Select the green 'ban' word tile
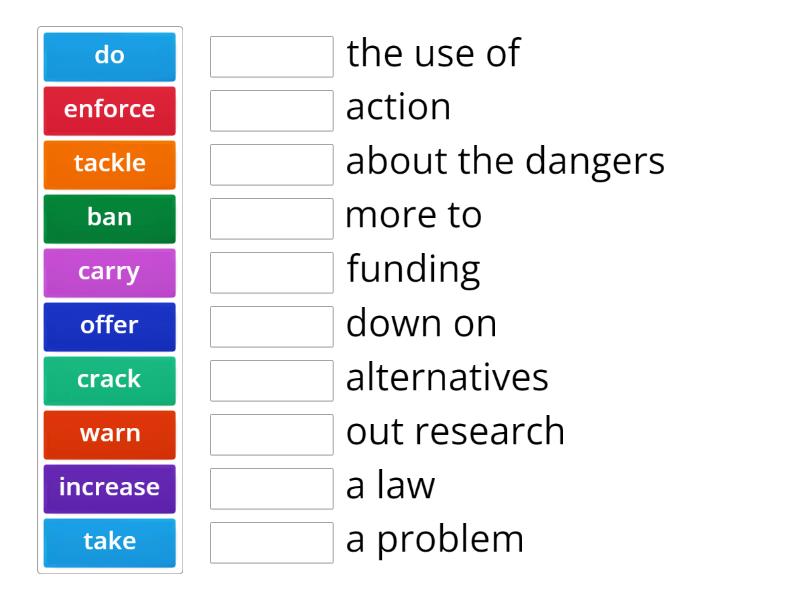Screen dimensions: 800x600 [x=109, y=218]
